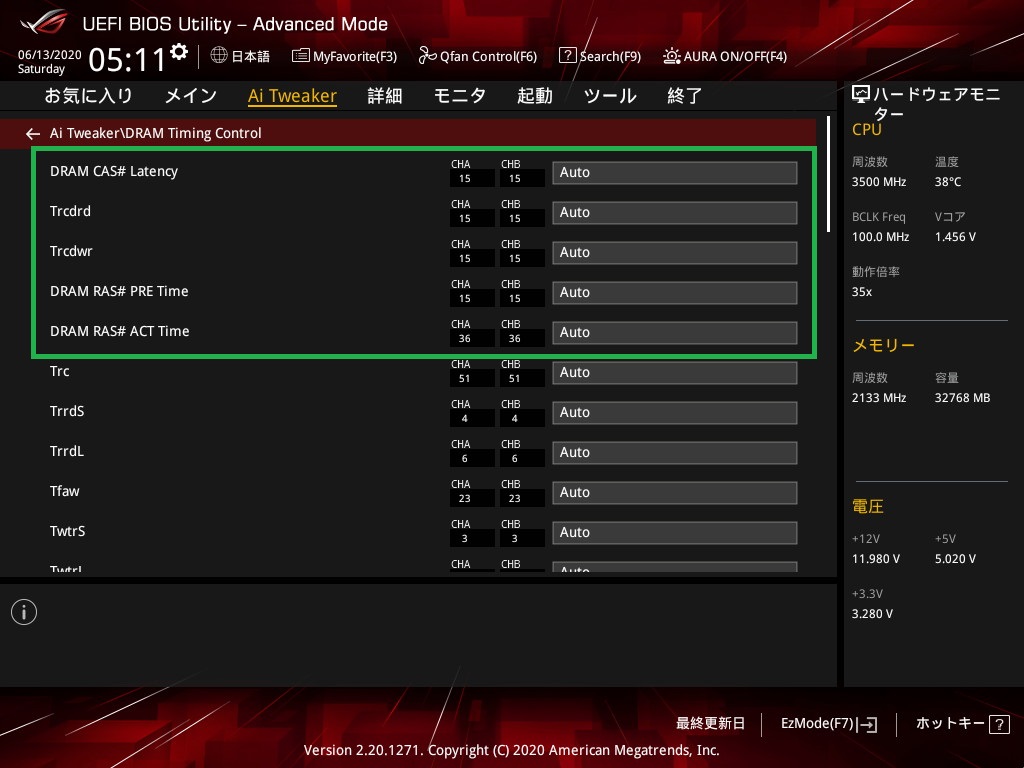Click the Tfaw Auto field
Viewport: 1024px width, 768px height.
point(675,492)
